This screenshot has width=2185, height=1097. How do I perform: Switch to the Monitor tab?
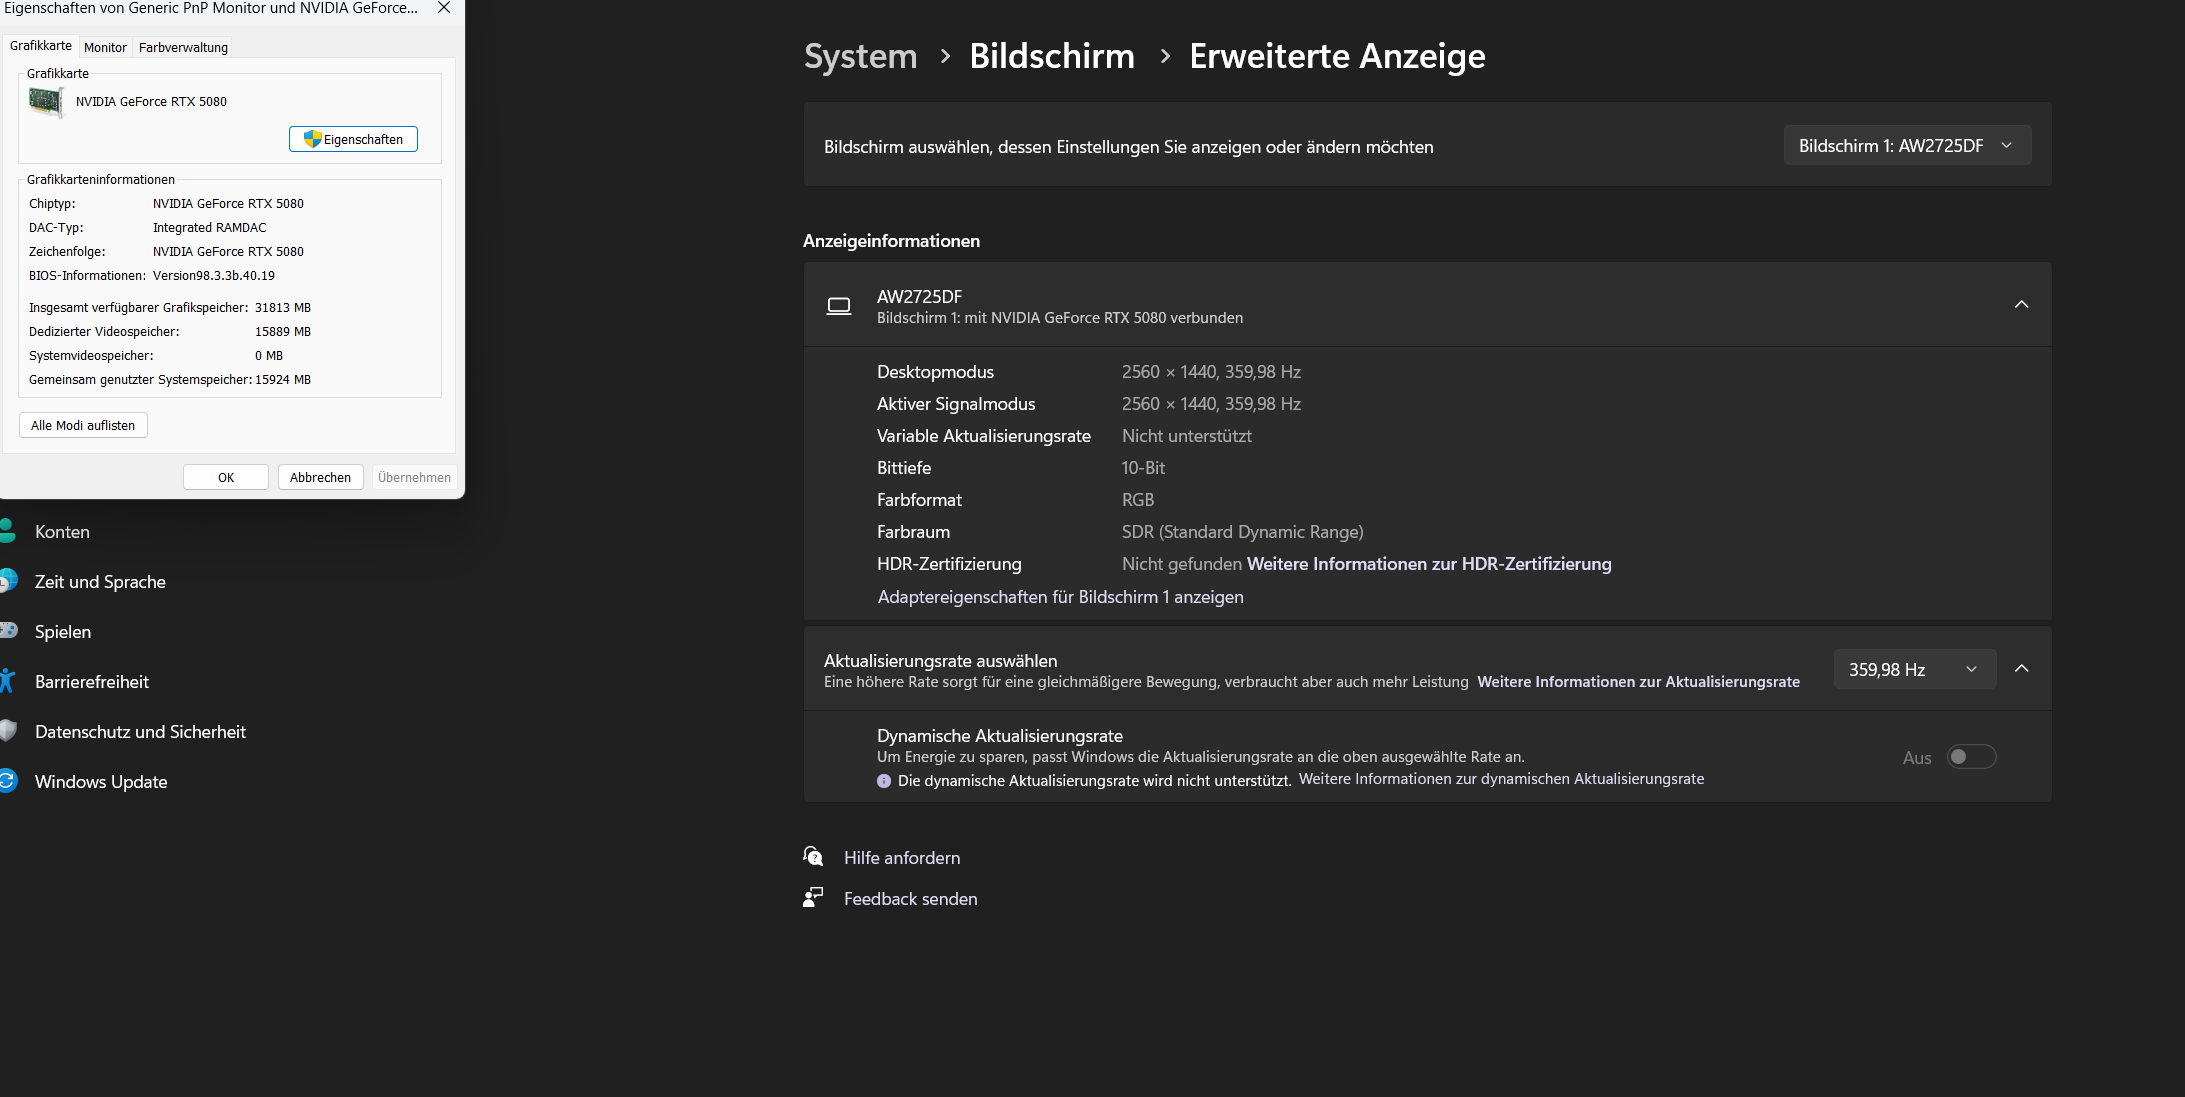coord(105,47)
